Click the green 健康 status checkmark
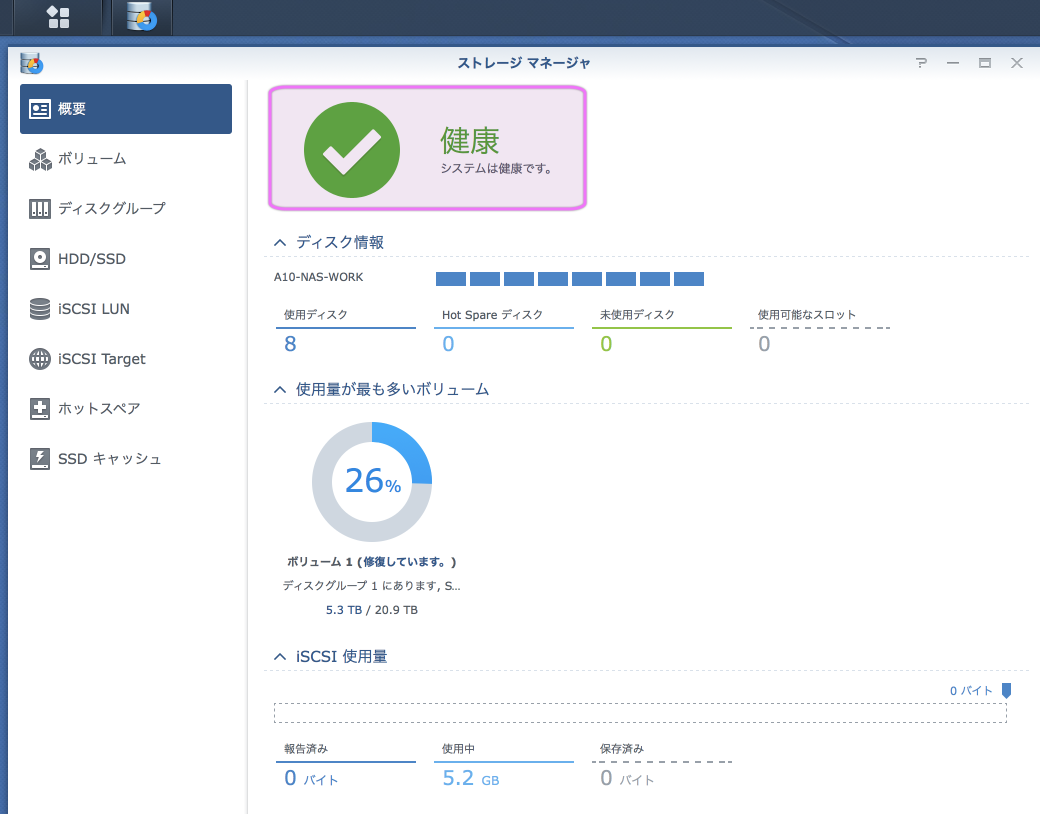The height and width of the screenshot is (814, 1040). click(352, 150)
